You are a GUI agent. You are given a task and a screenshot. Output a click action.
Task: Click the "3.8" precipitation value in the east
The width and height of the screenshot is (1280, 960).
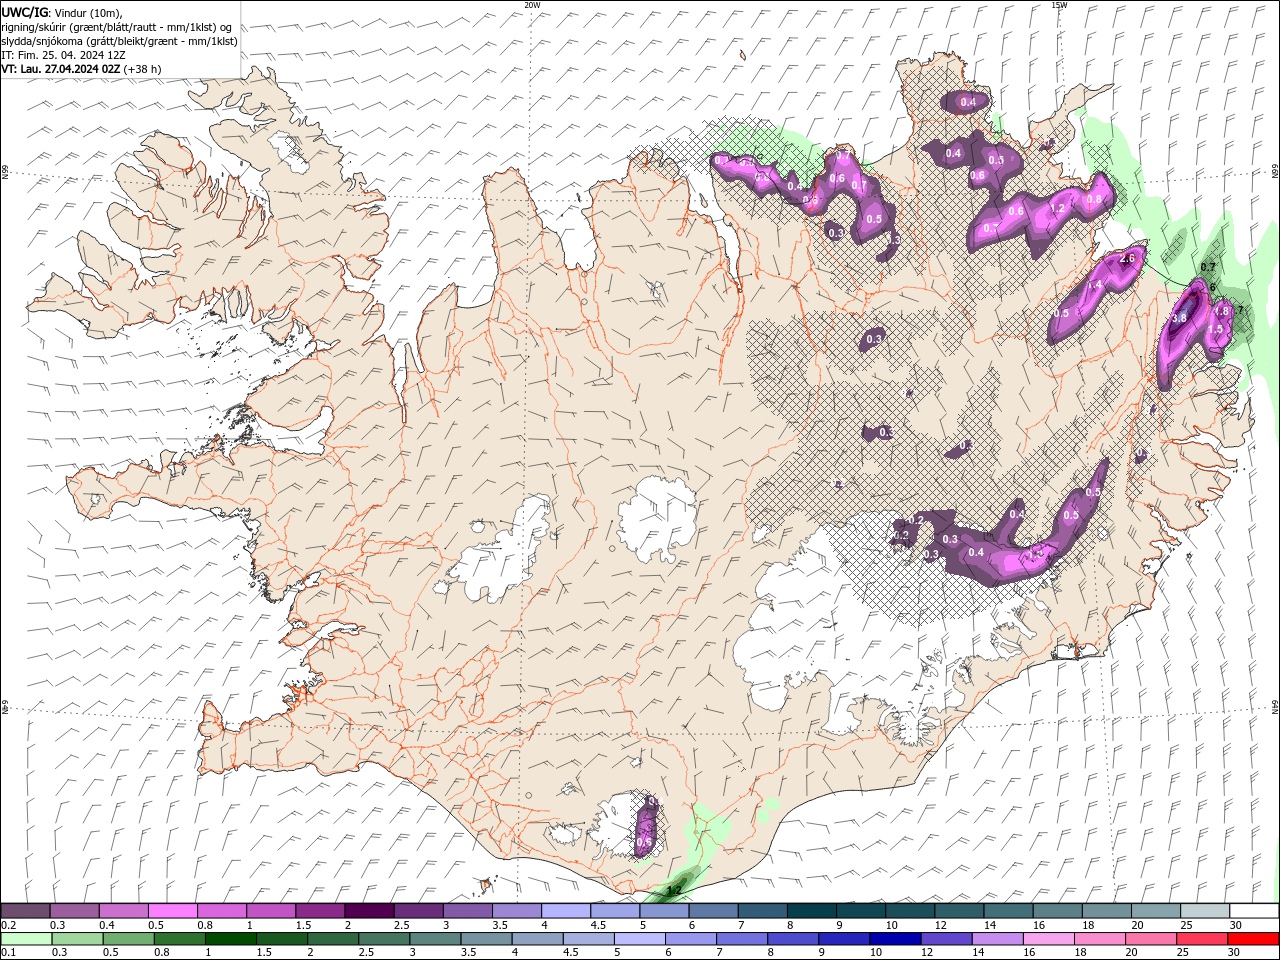[x=1179, y=318]
